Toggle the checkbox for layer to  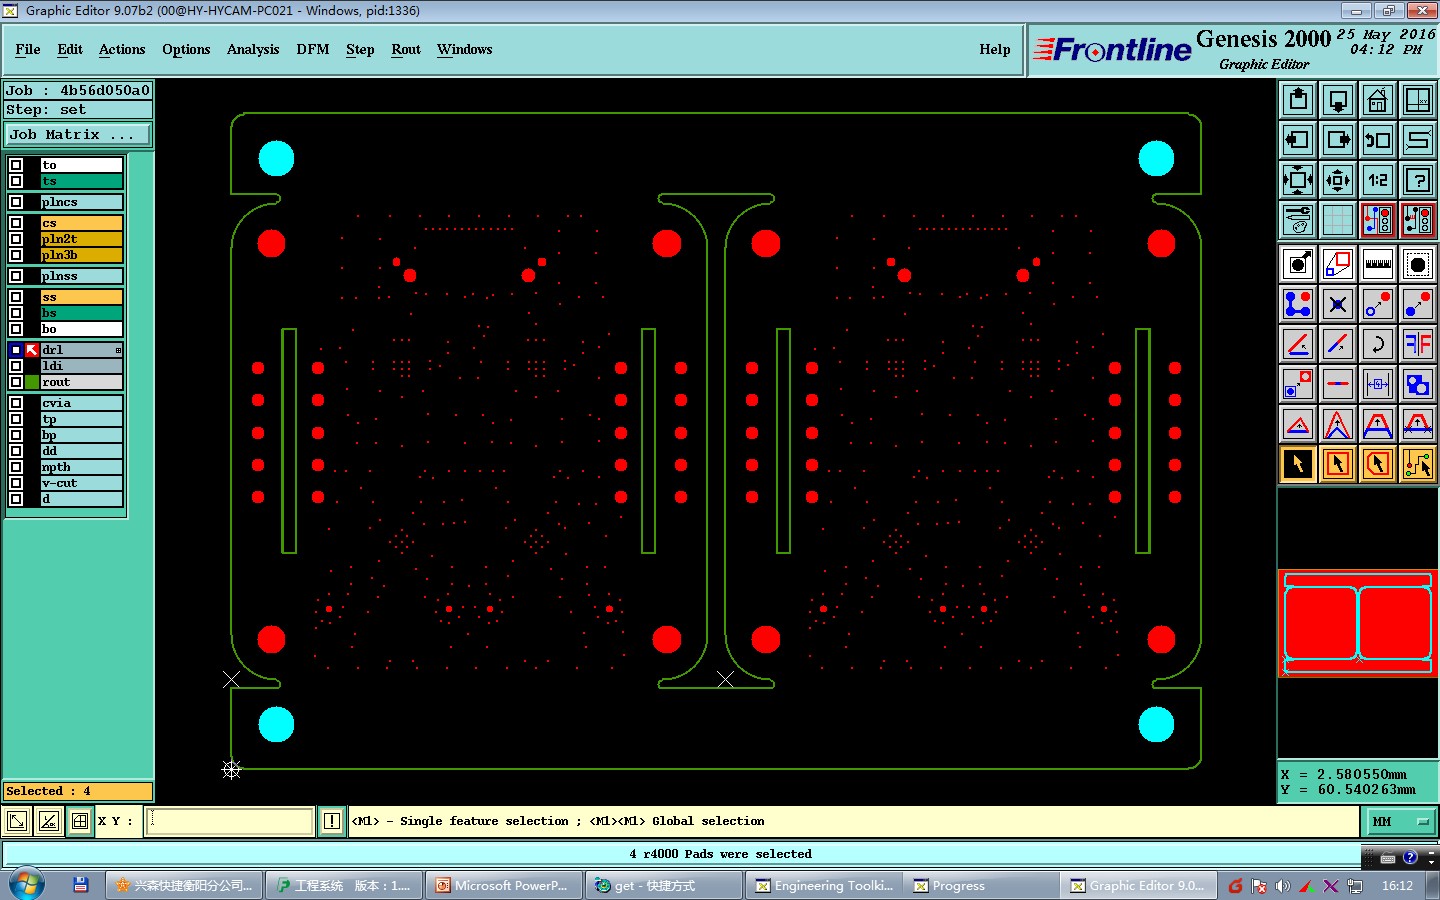click(16, 165)
